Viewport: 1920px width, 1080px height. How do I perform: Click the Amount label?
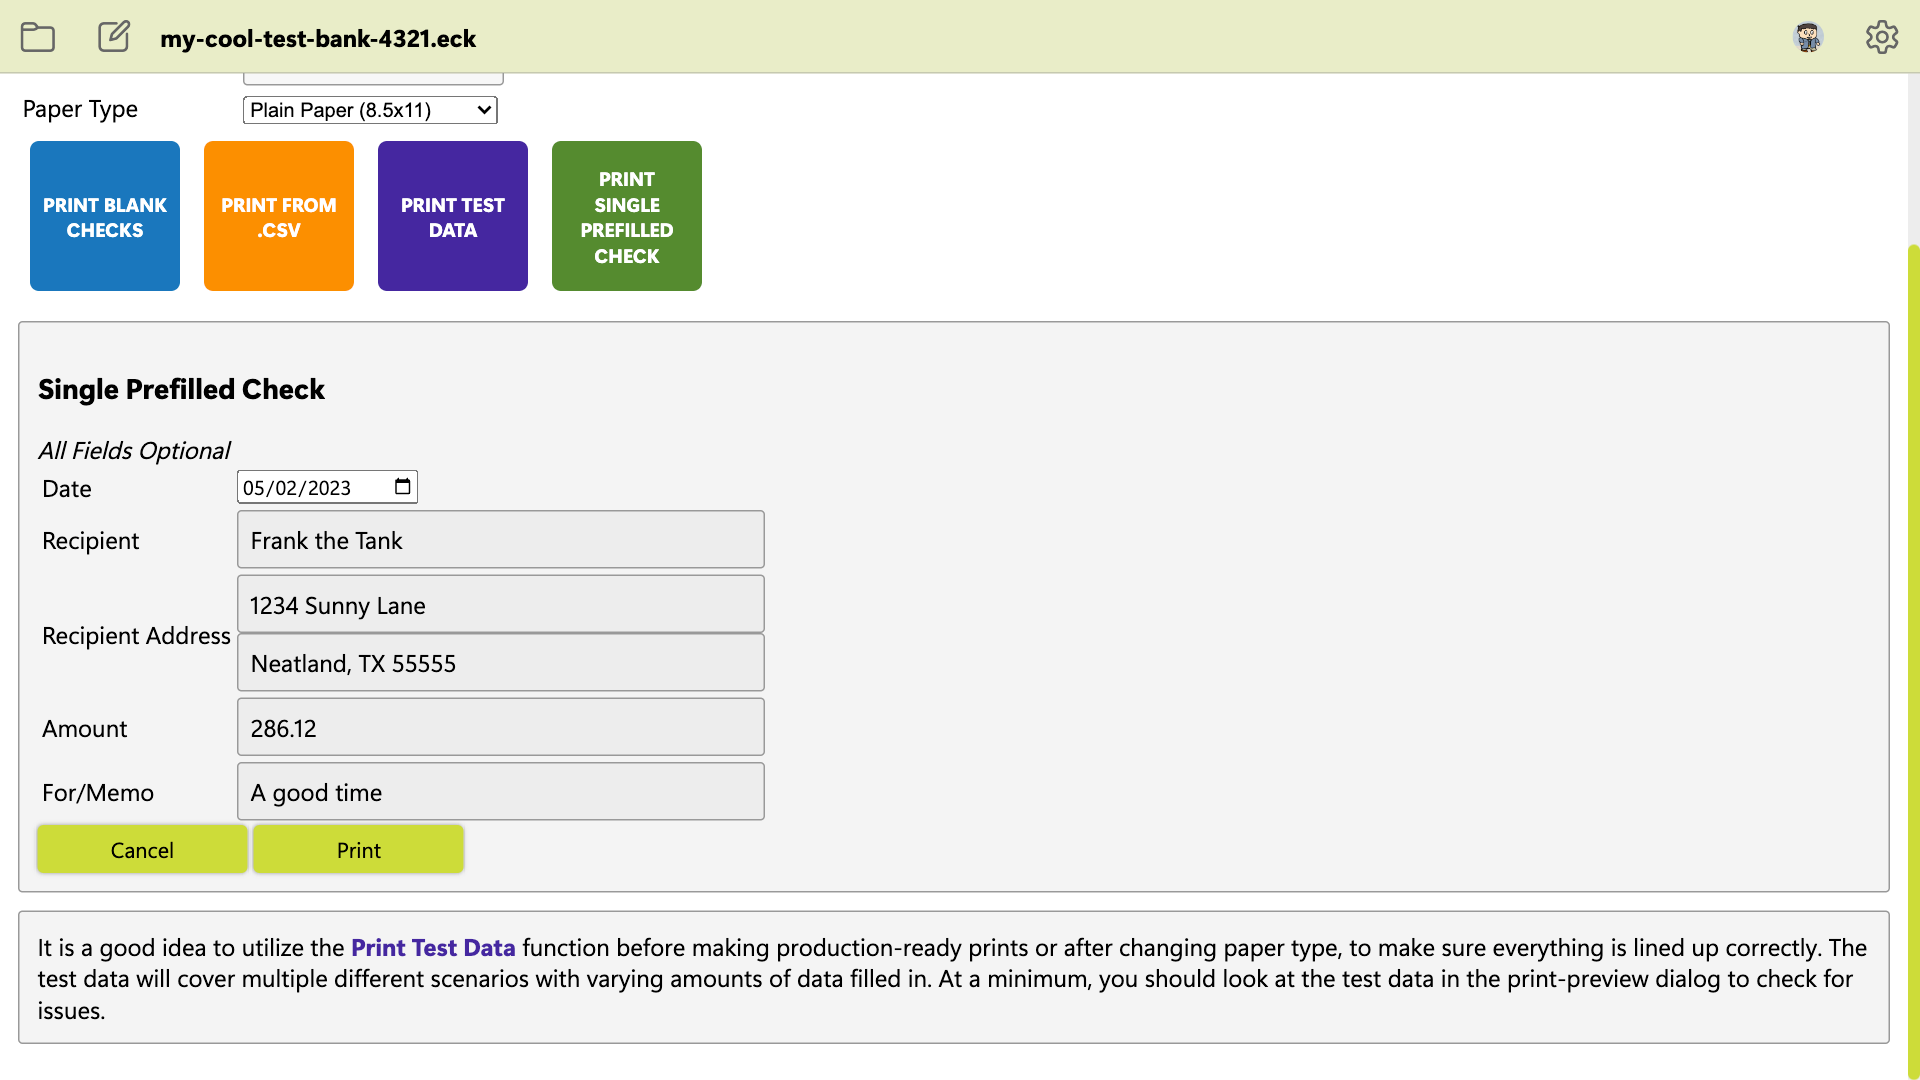[x=85, y=729]
